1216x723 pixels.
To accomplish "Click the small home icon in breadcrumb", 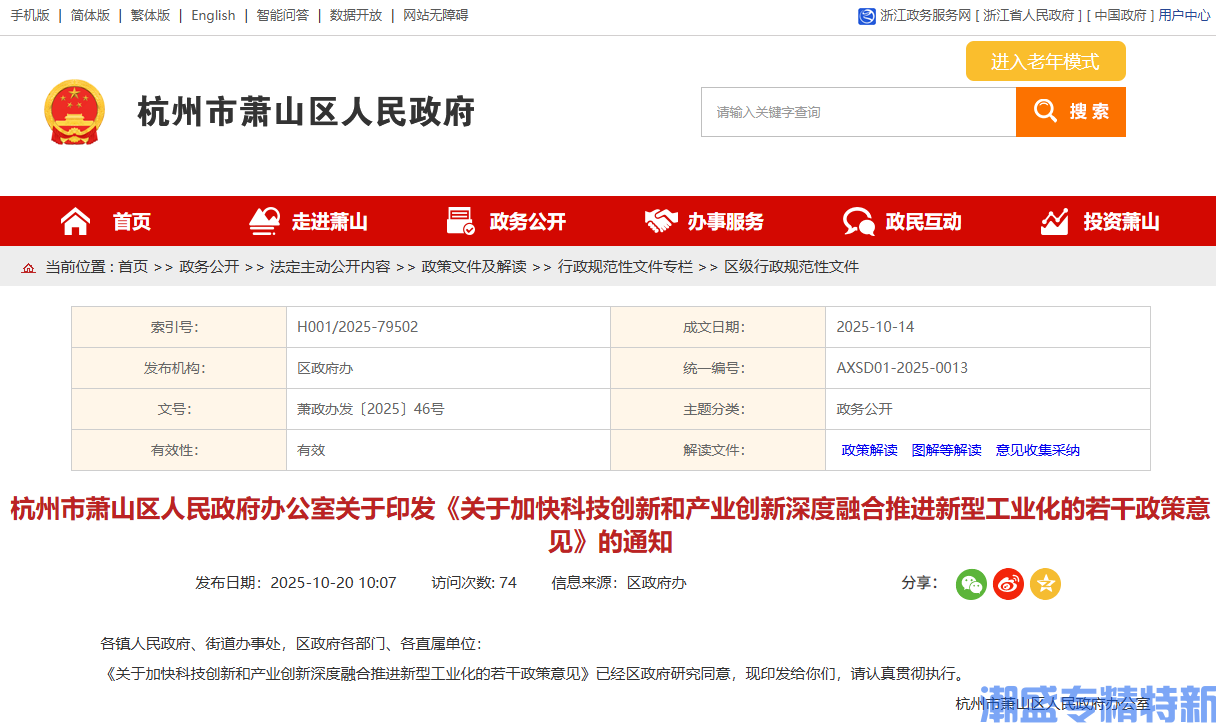I will pos(28,267).
